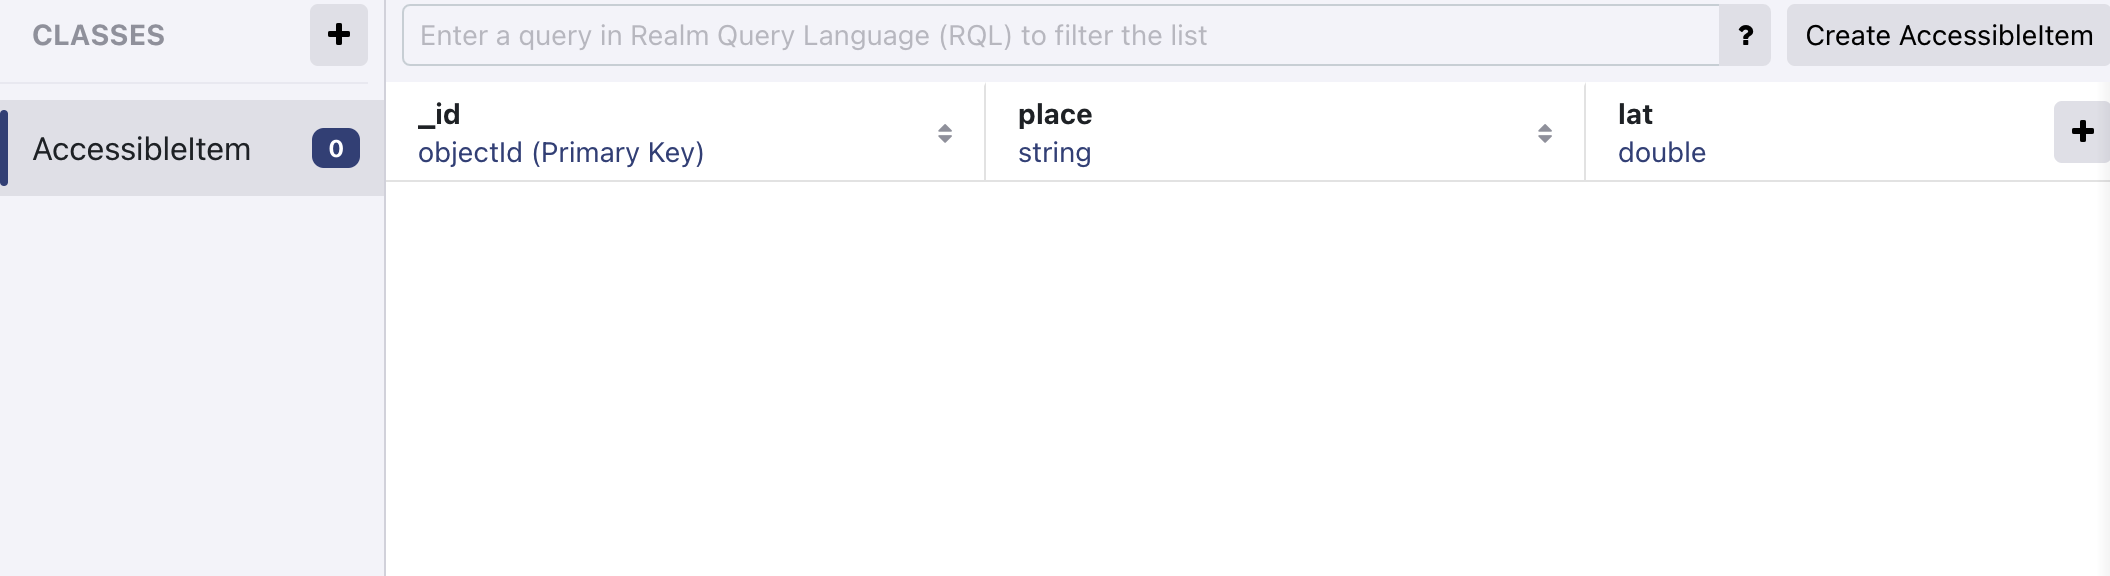The width and height of the screenshot is (2110, 576).
Task: Click the place column header name
Action: 1055,114
